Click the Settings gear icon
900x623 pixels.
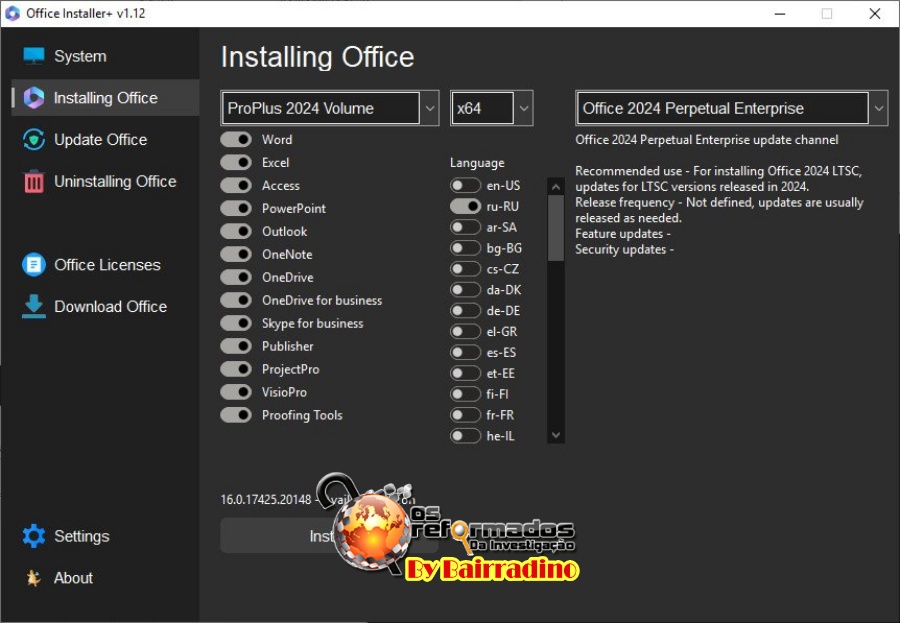(x=34, y=536)
